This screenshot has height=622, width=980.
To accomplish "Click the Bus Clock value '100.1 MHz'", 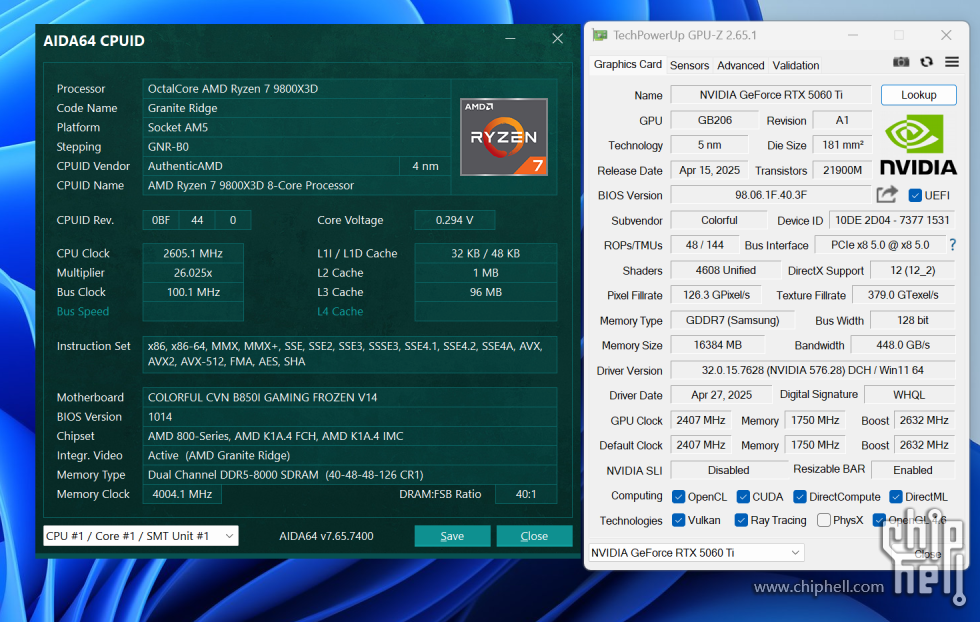I will point(193,292).
